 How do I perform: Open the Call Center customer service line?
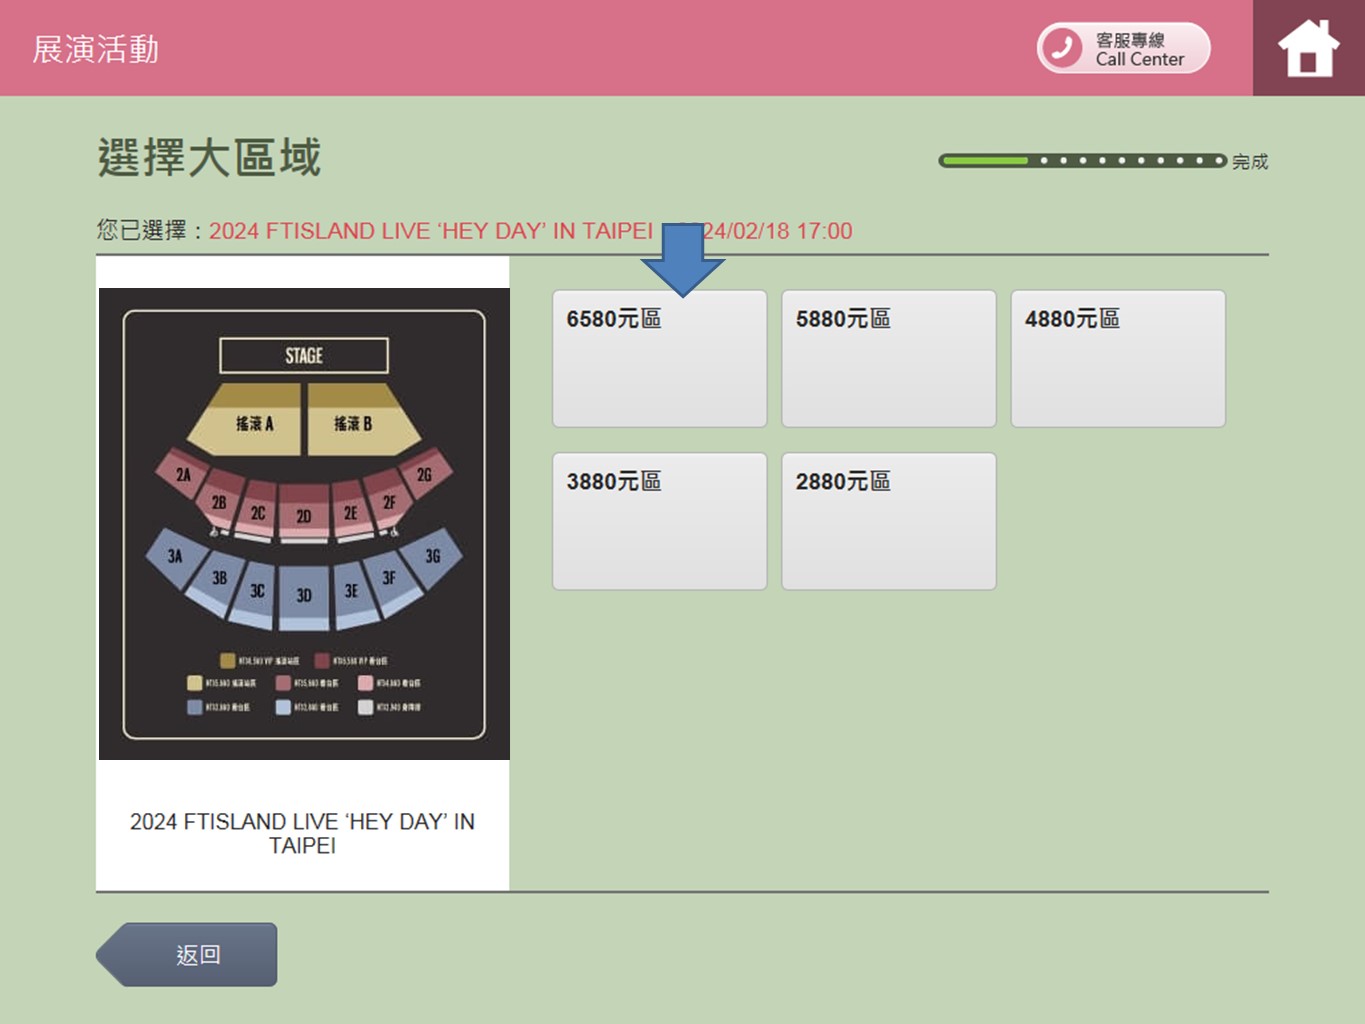(1123, 48)
